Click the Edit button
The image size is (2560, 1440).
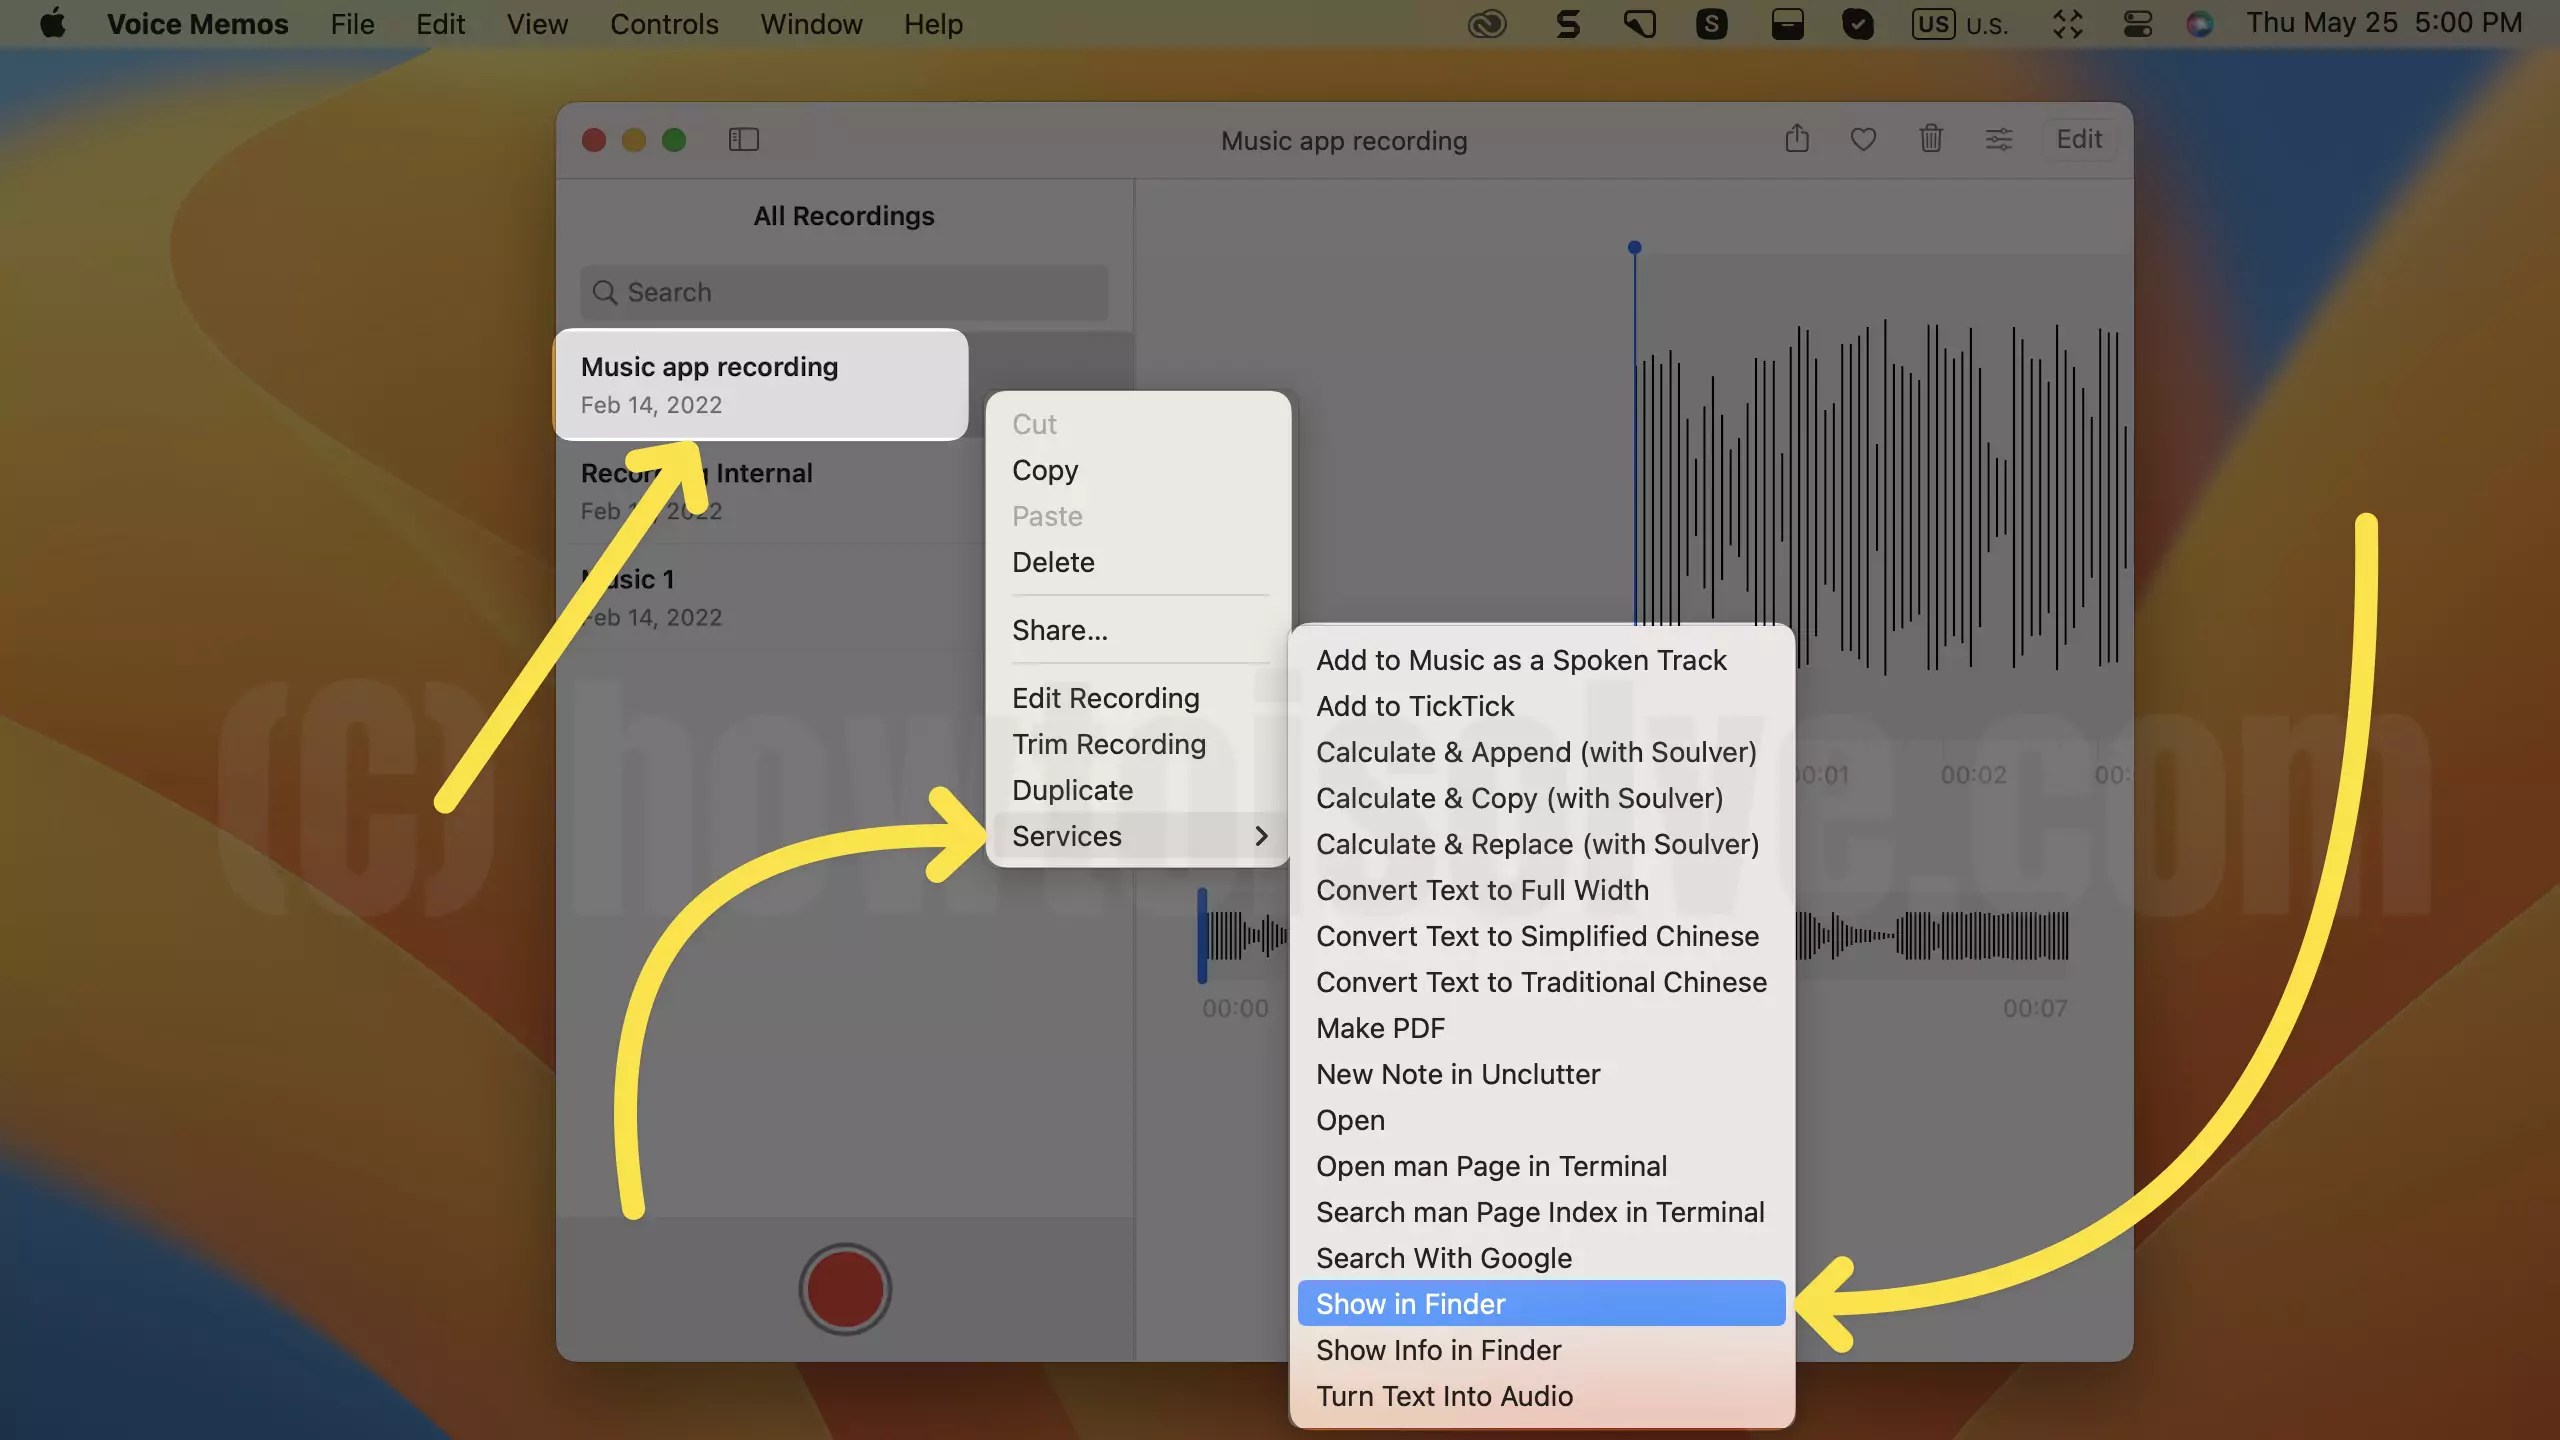(2078, 139)
